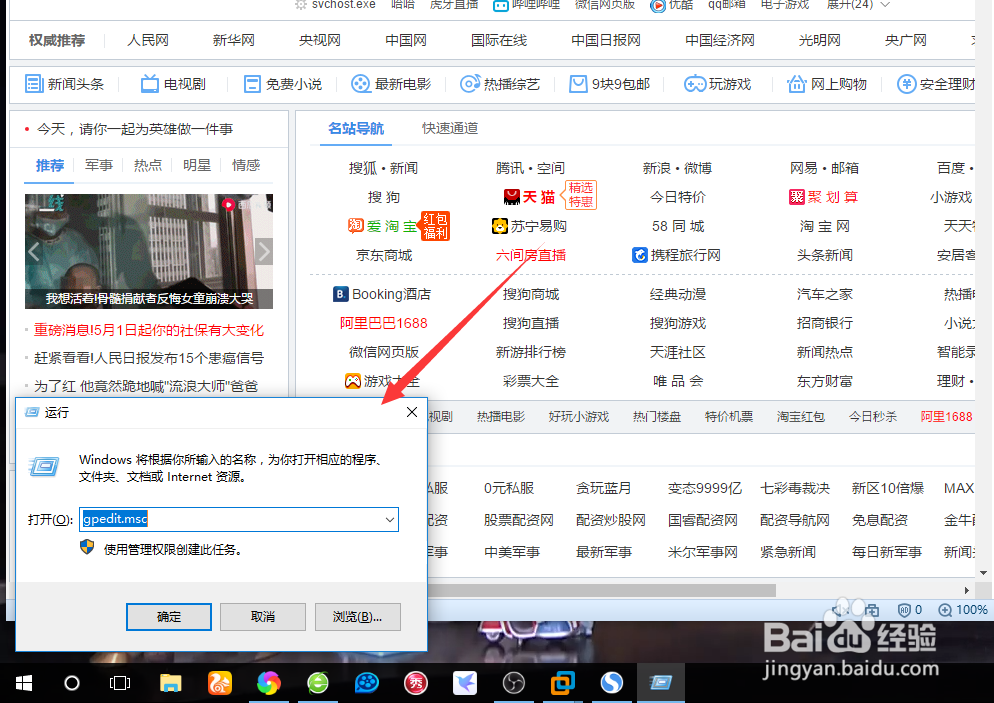Open the 今天，请你一起为英雄做一件事 headline
The width and height of the screenshot is (994, 703).
tap(134, 129)
